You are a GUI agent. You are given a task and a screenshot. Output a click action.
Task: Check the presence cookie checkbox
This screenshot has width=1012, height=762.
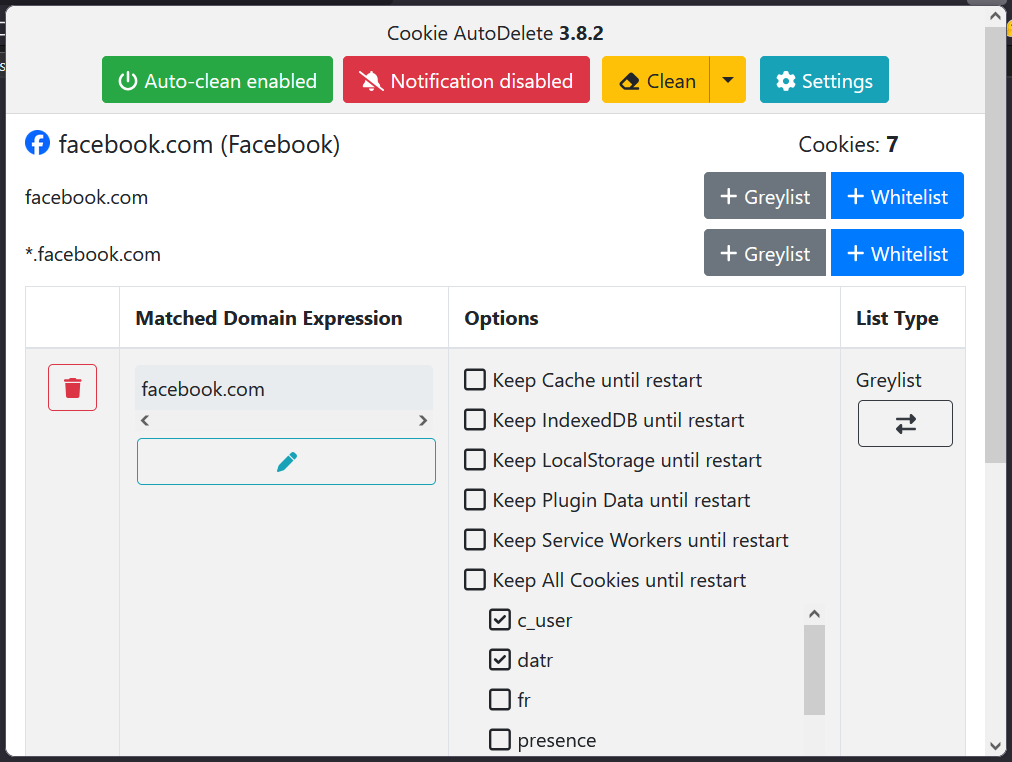click(500, 740)
